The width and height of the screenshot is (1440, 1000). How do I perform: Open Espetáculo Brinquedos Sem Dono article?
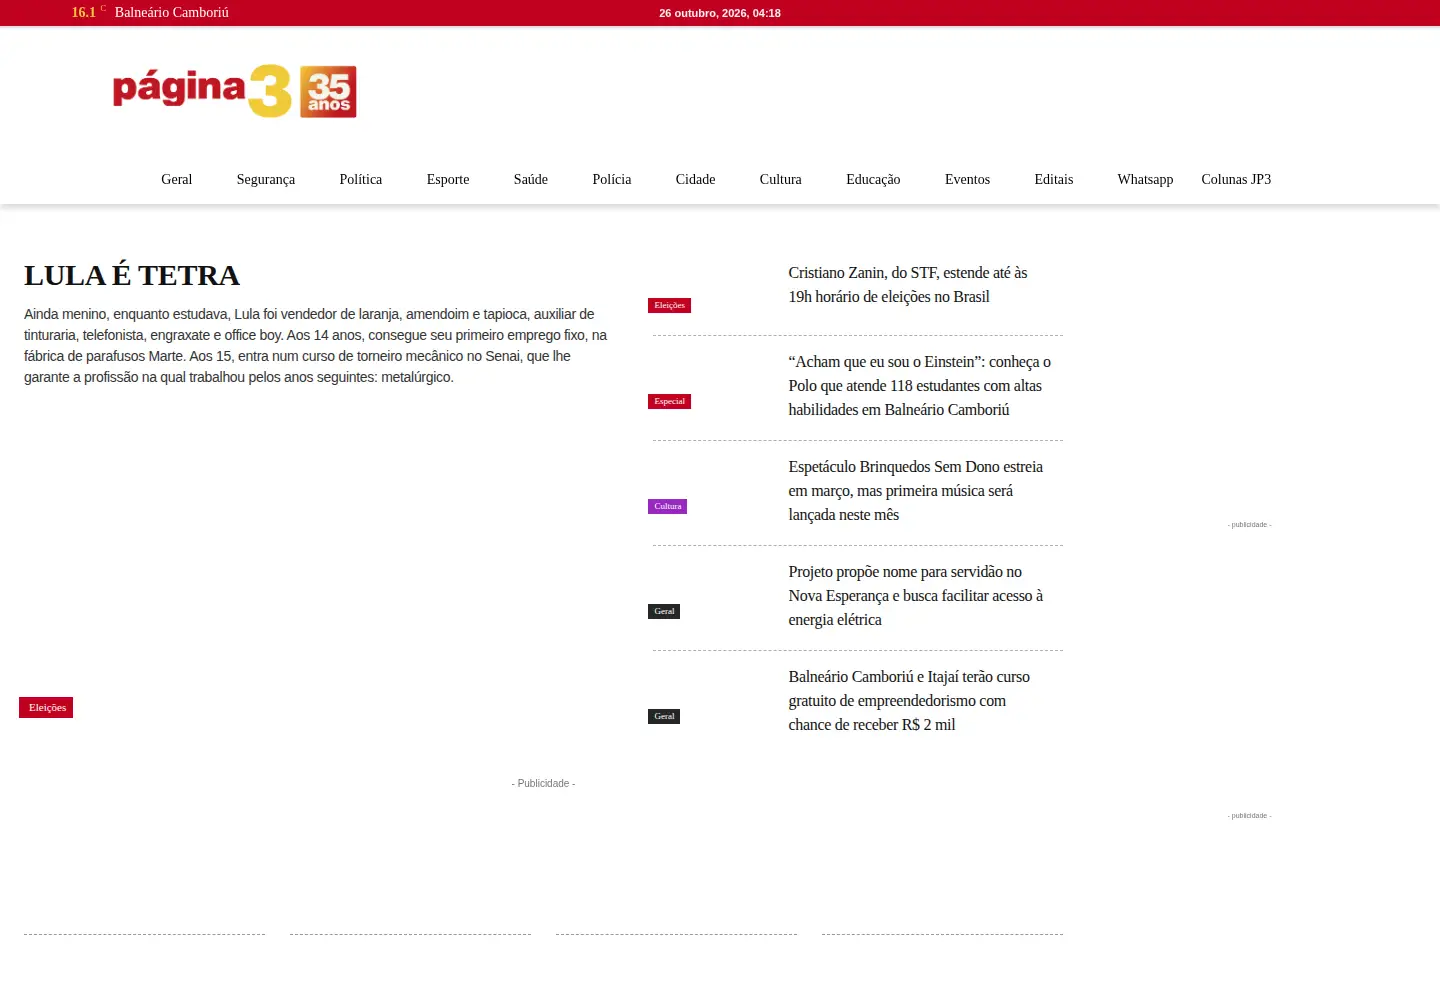[x=916, y=491]
